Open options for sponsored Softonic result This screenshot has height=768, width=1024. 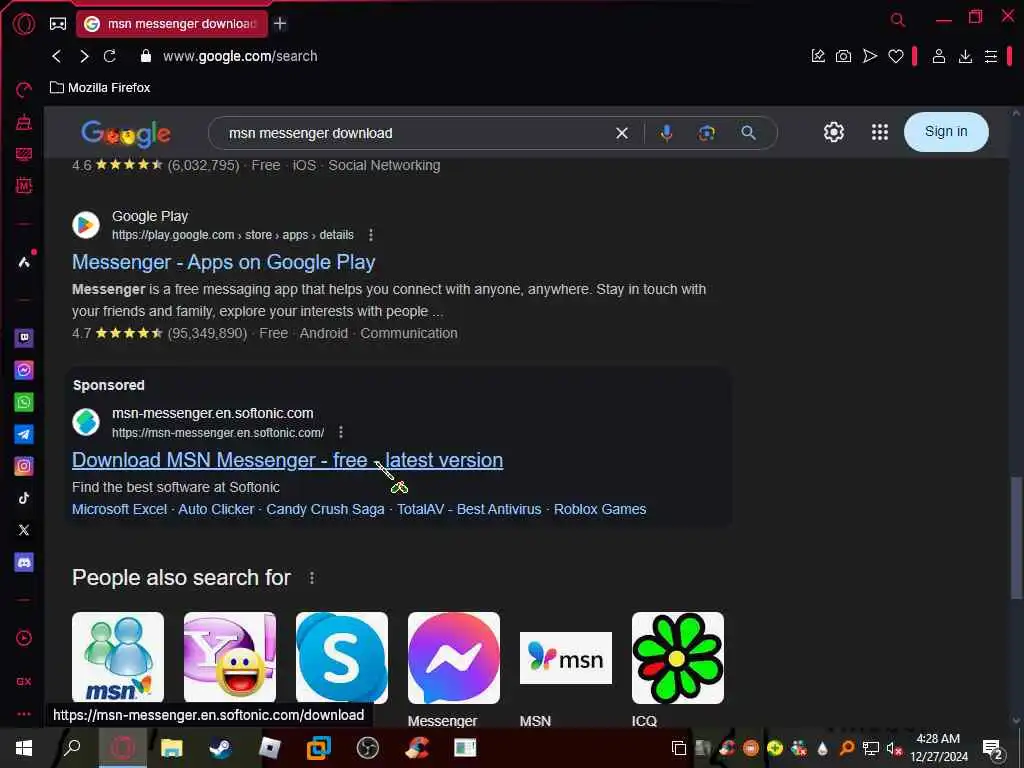(x=341, y=432)
